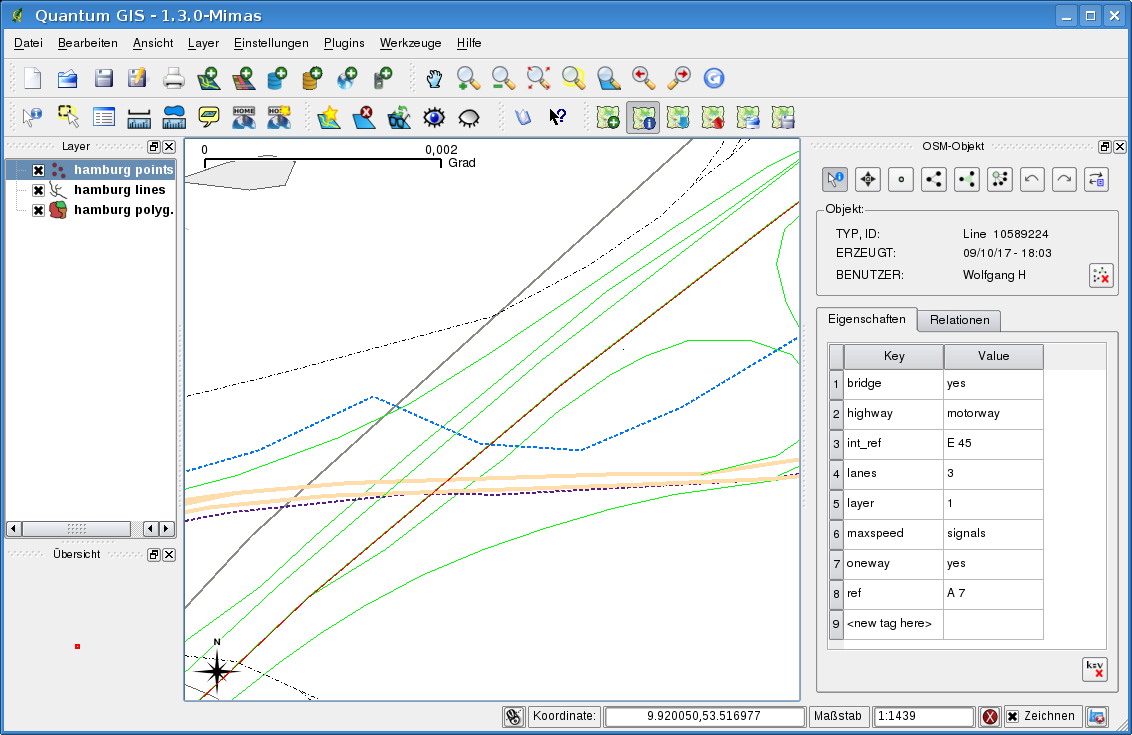The width and height of the screenshot is (1132, 735).
Task: Show all layers using open eye icon
Action: (434, 117)
